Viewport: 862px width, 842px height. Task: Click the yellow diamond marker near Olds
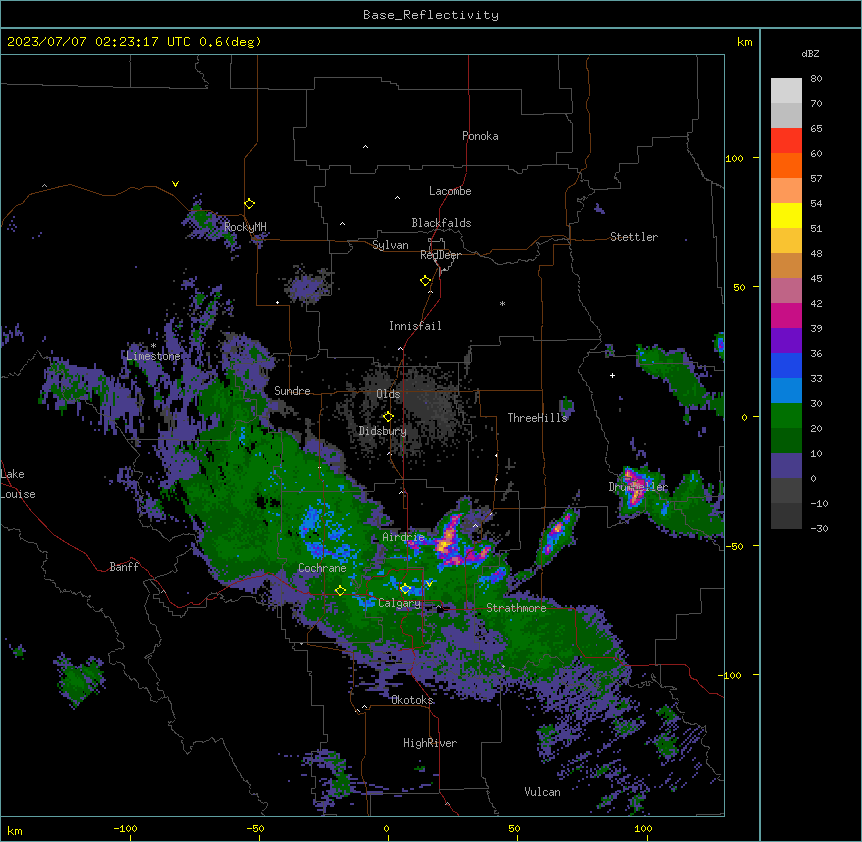pos(388,417)
